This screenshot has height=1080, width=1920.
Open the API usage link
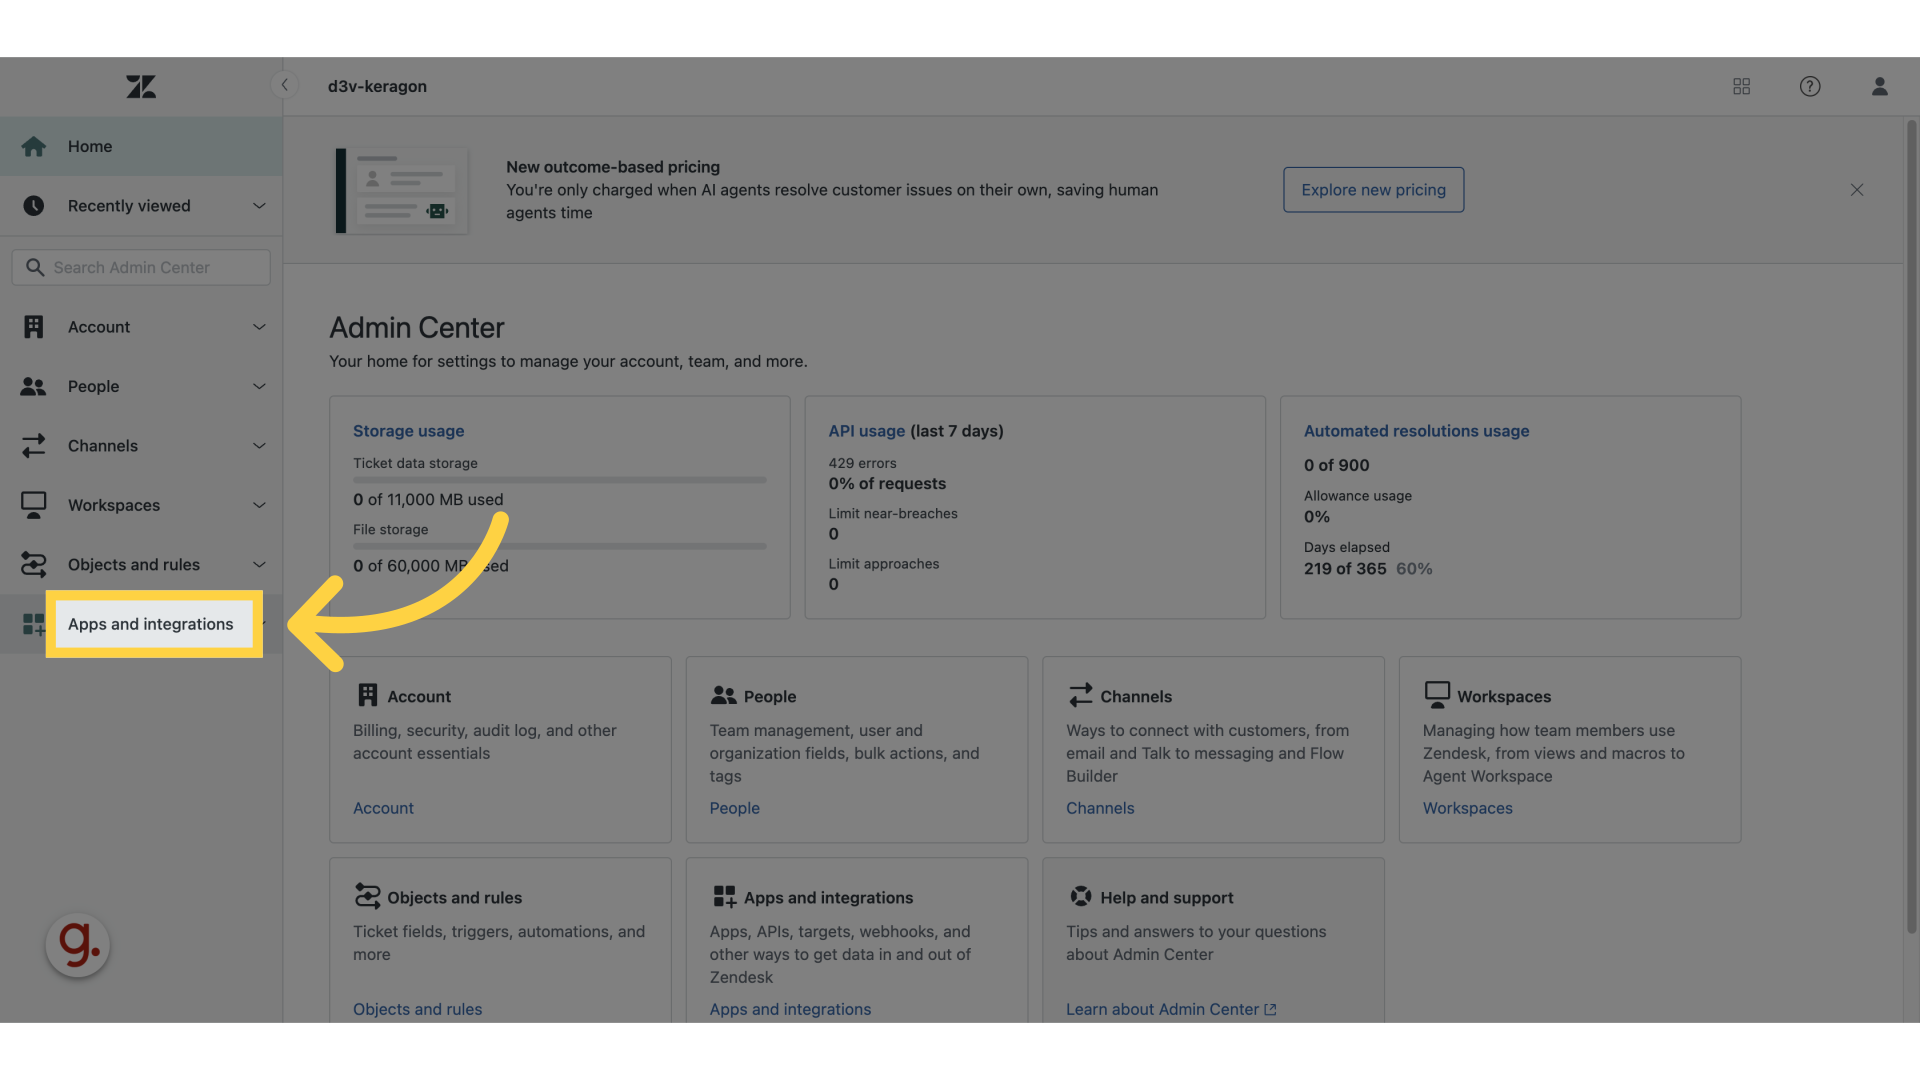pos(866,431)
